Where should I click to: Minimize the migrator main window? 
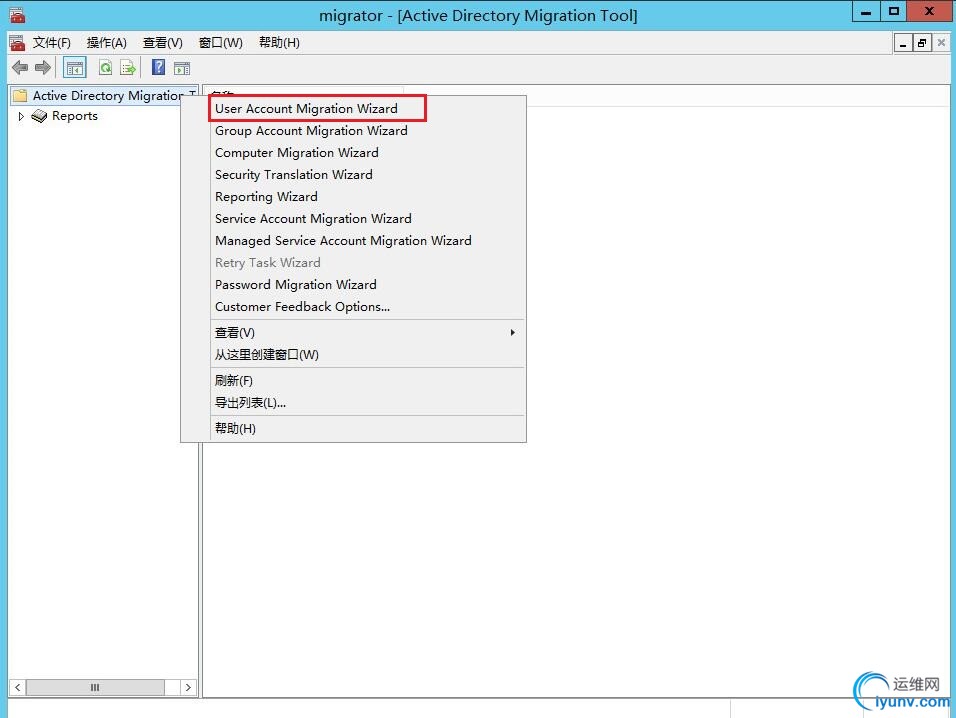point(866,11)
